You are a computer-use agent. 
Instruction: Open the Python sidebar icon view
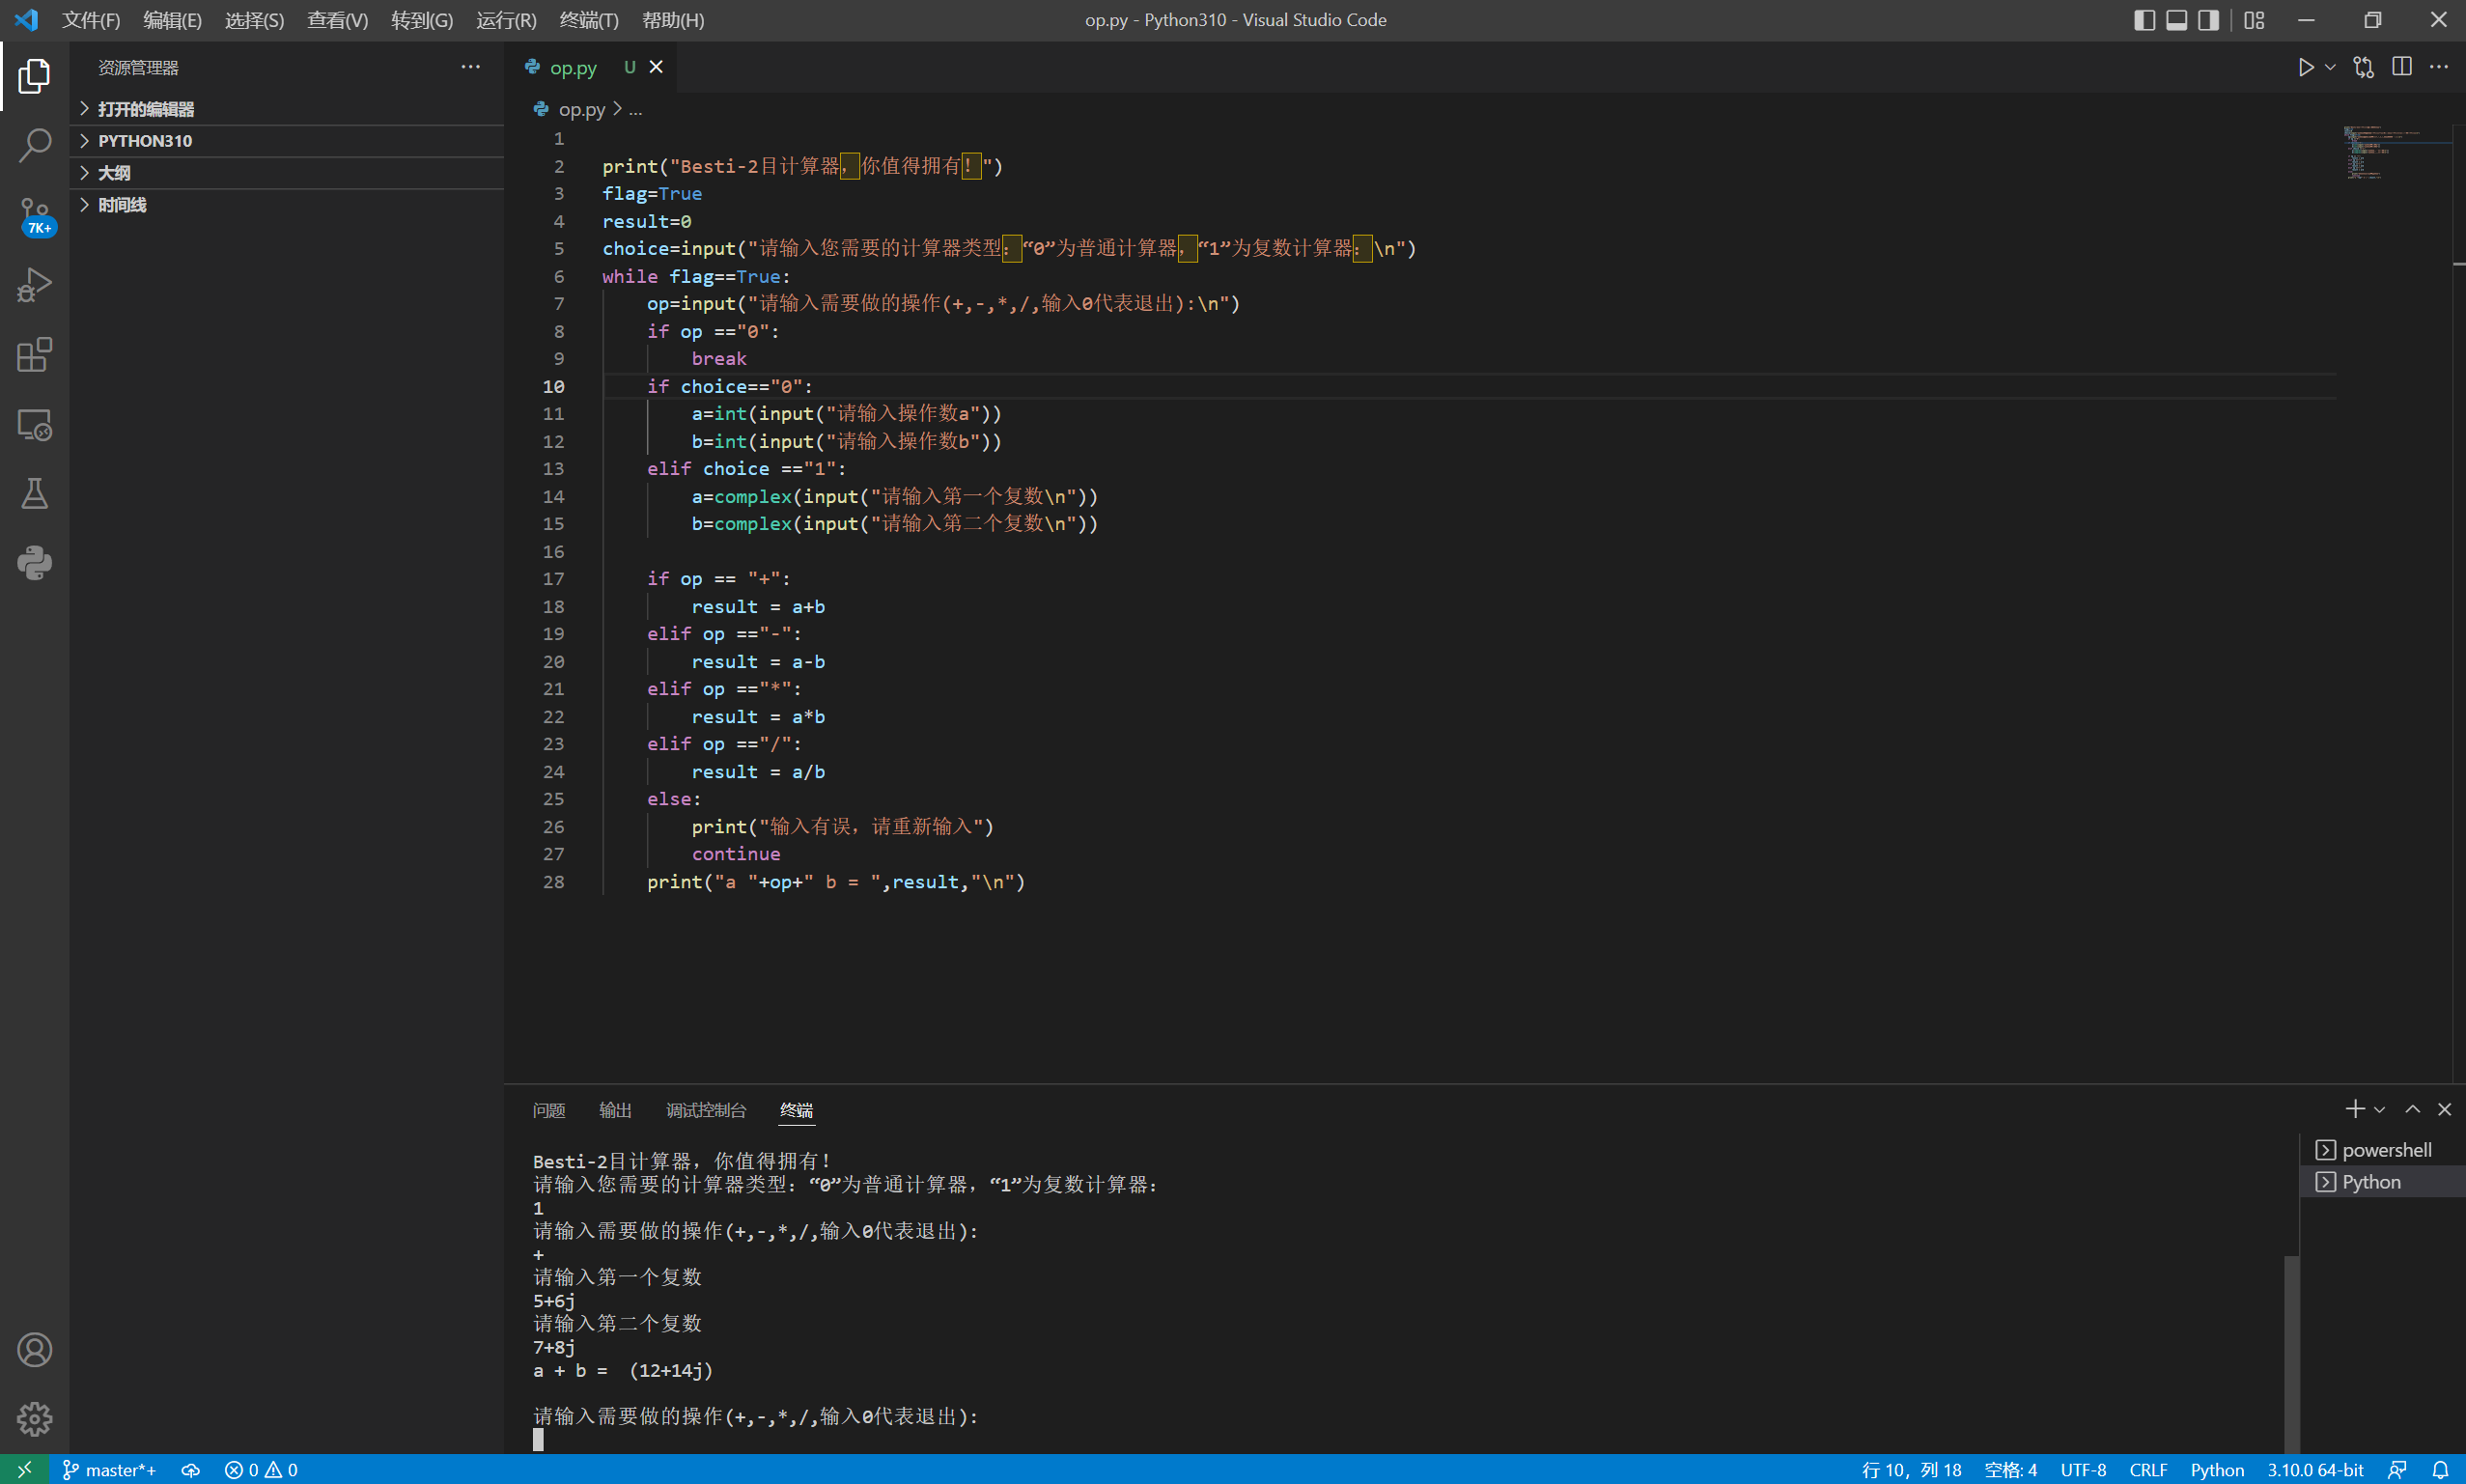coord(34,563)
